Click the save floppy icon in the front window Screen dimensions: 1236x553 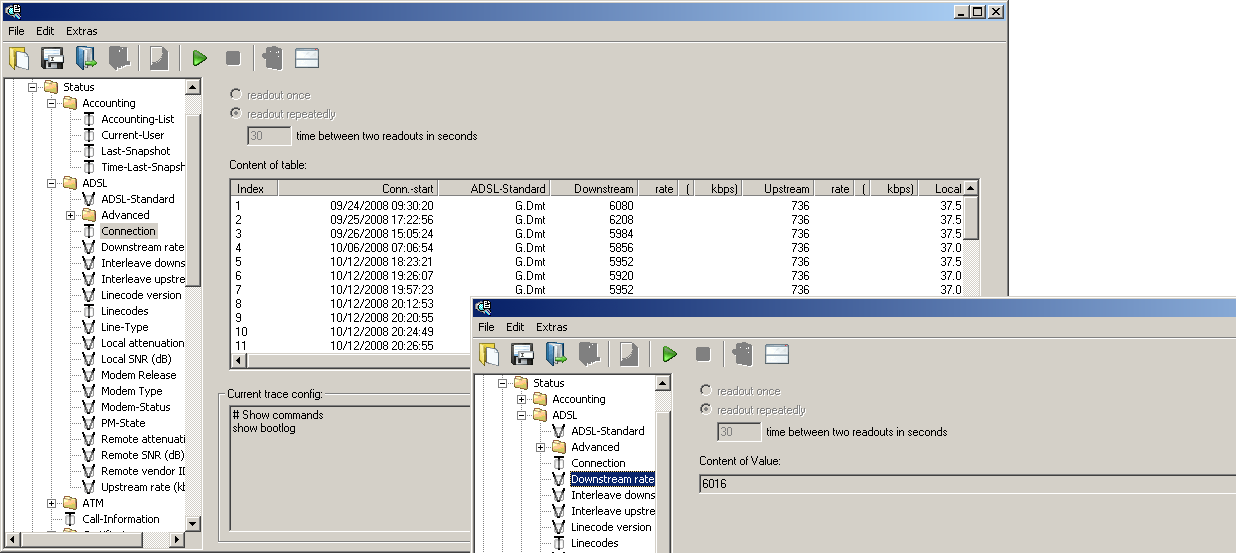click(522, 354)
